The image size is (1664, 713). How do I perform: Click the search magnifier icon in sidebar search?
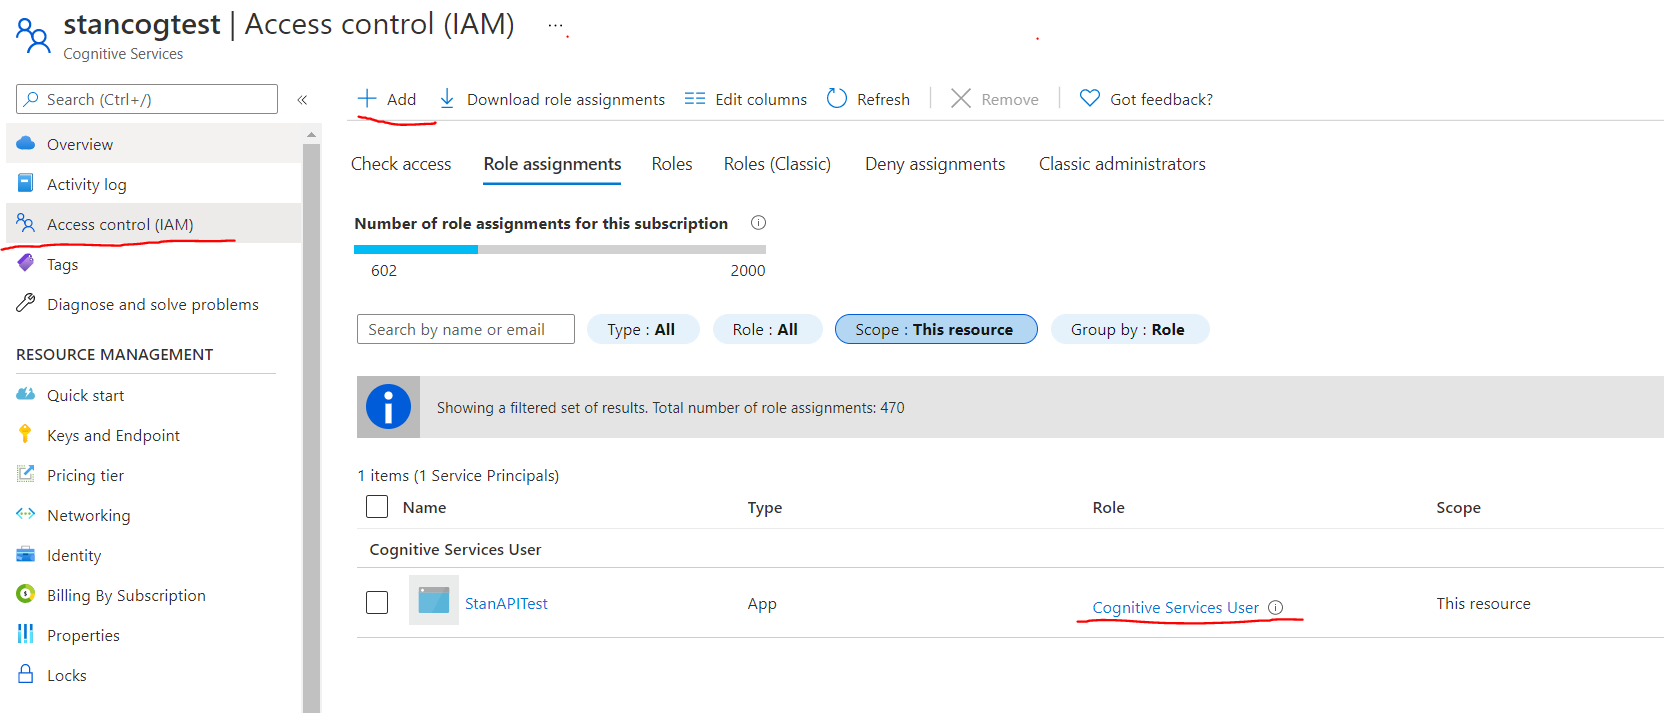pyautogui.click(x=32, y=99)
